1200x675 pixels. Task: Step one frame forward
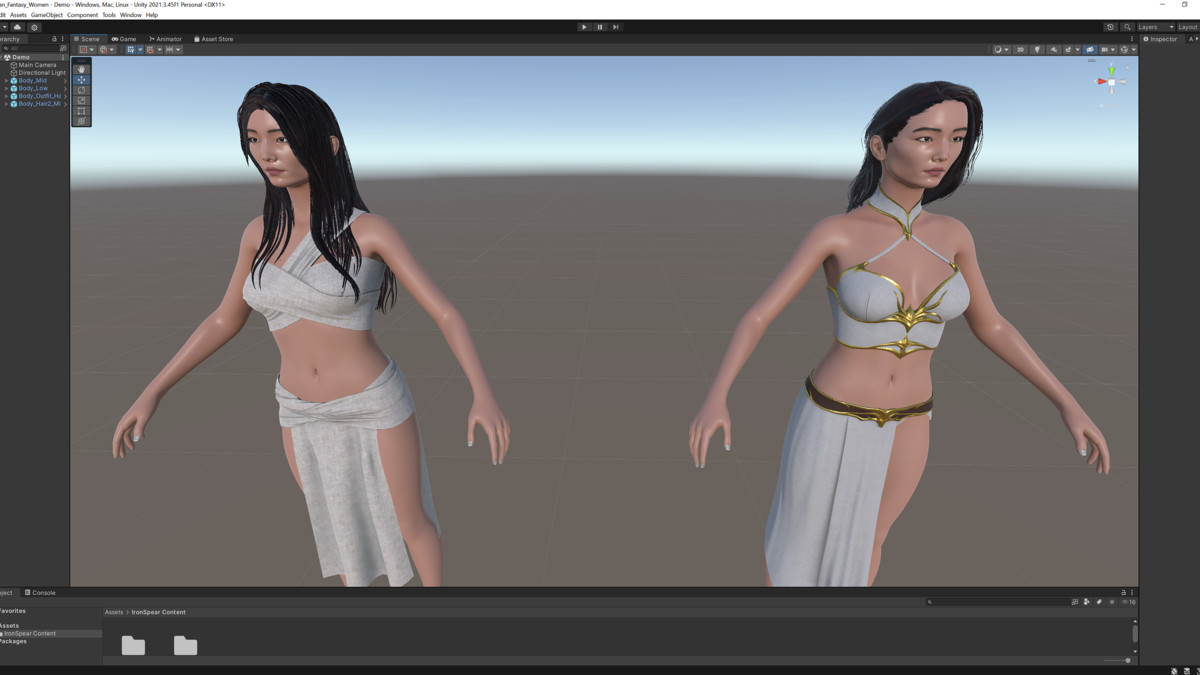tap(616, 27)
